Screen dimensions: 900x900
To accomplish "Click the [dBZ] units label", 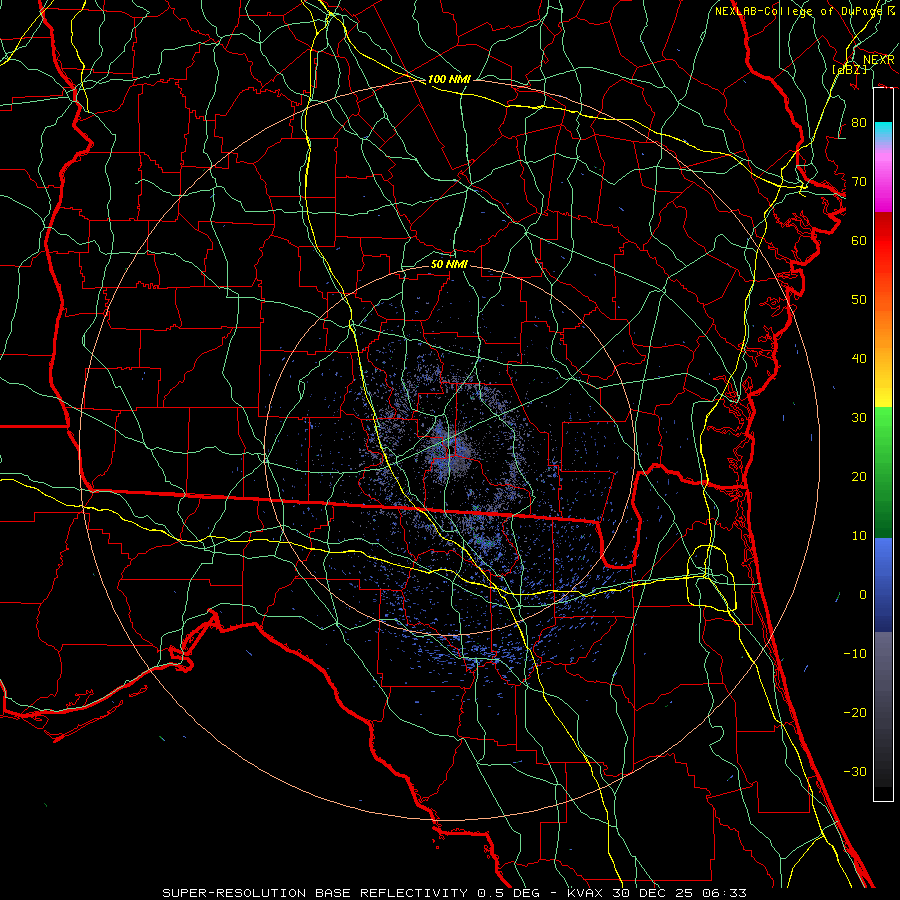I will click(x=849, y=69).
